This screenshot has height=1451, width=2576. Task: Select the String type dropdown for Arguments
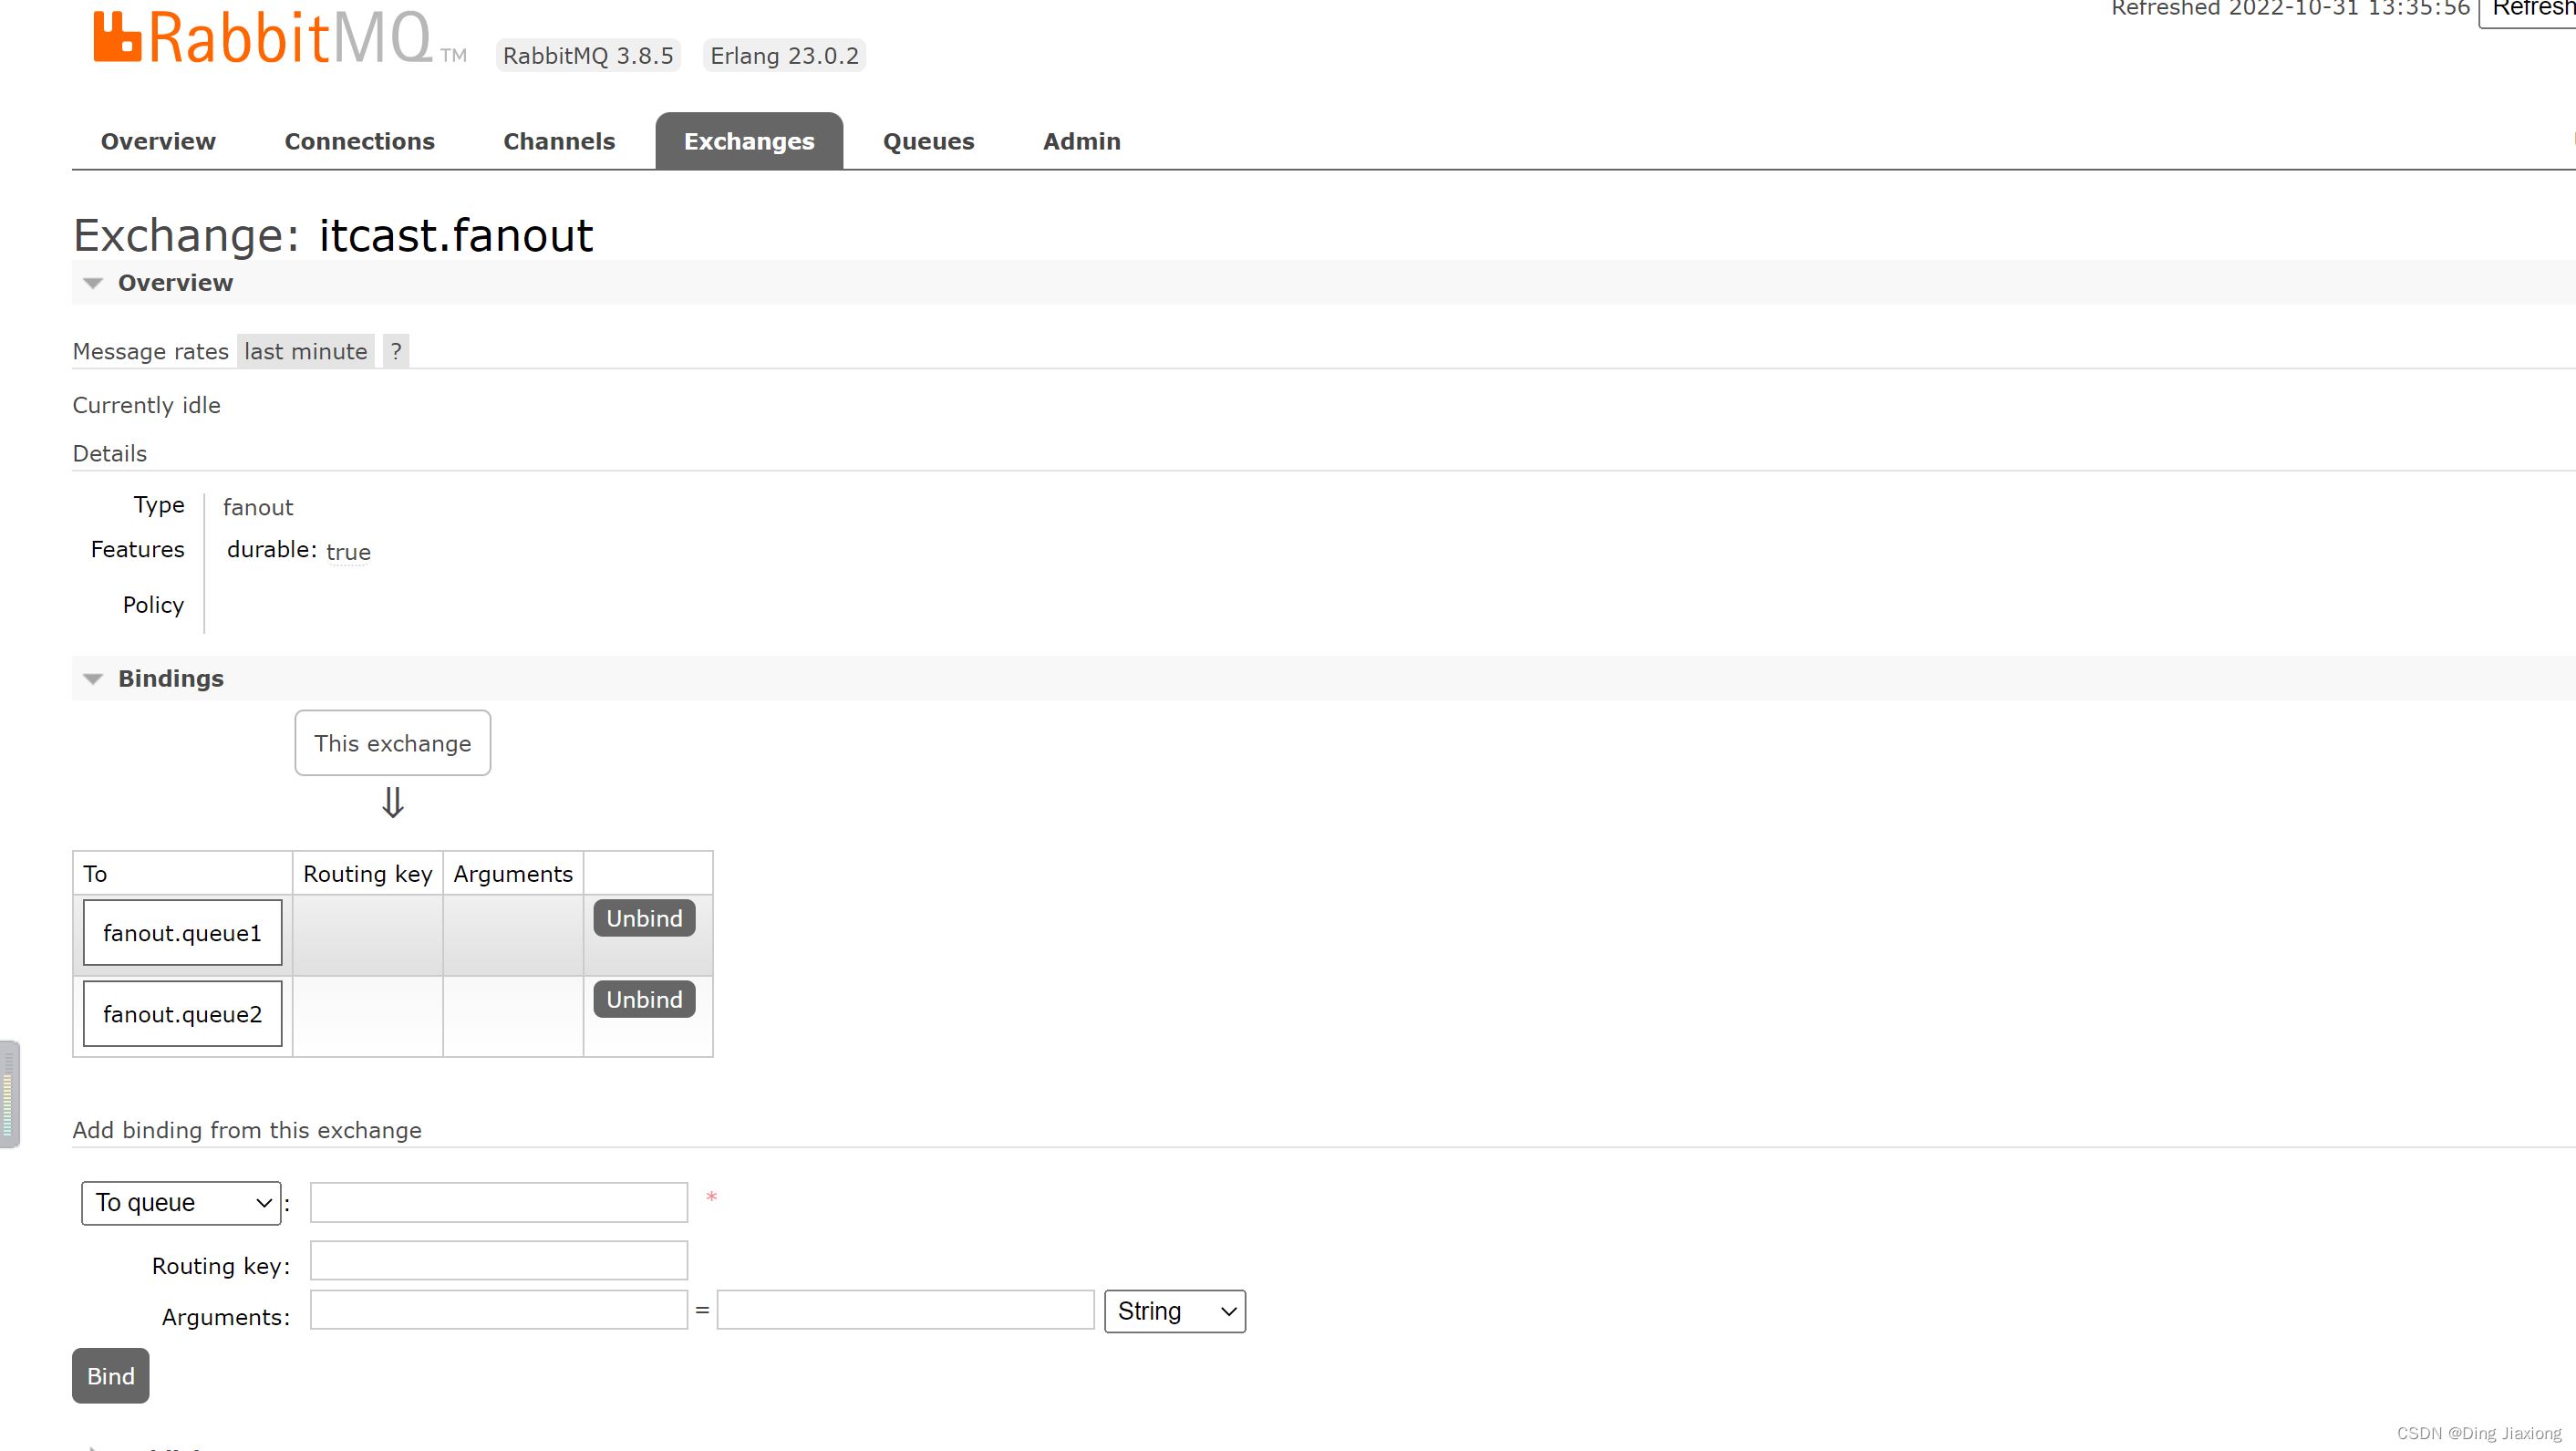1173,1311
